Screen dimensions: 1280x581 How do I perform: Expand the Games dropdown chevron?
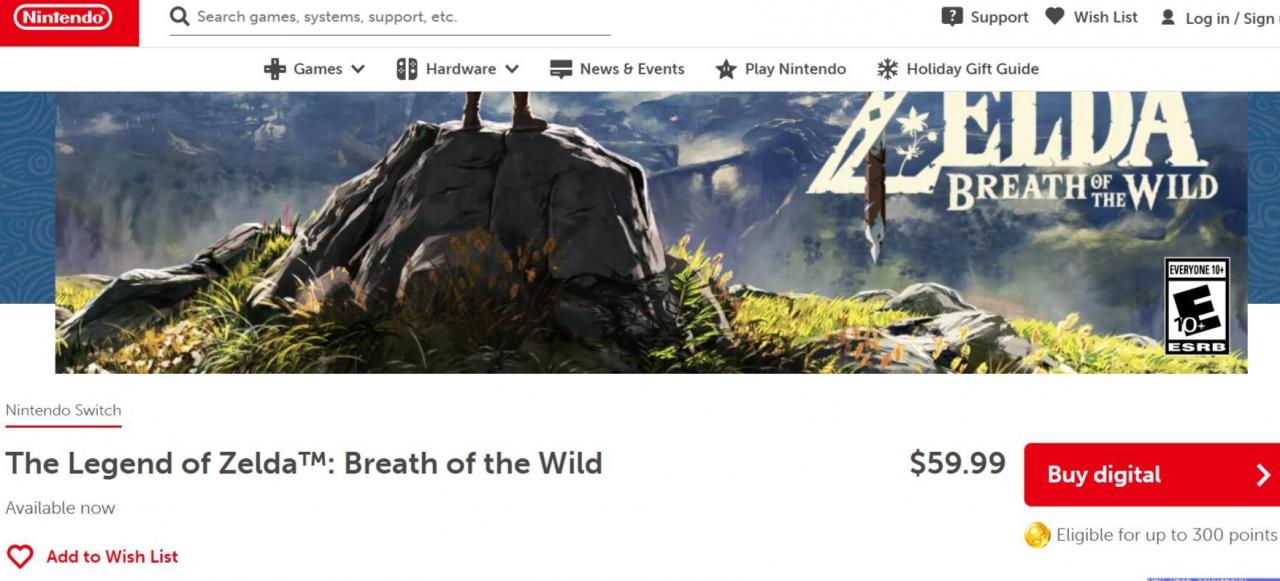click(x=358, y=69)
